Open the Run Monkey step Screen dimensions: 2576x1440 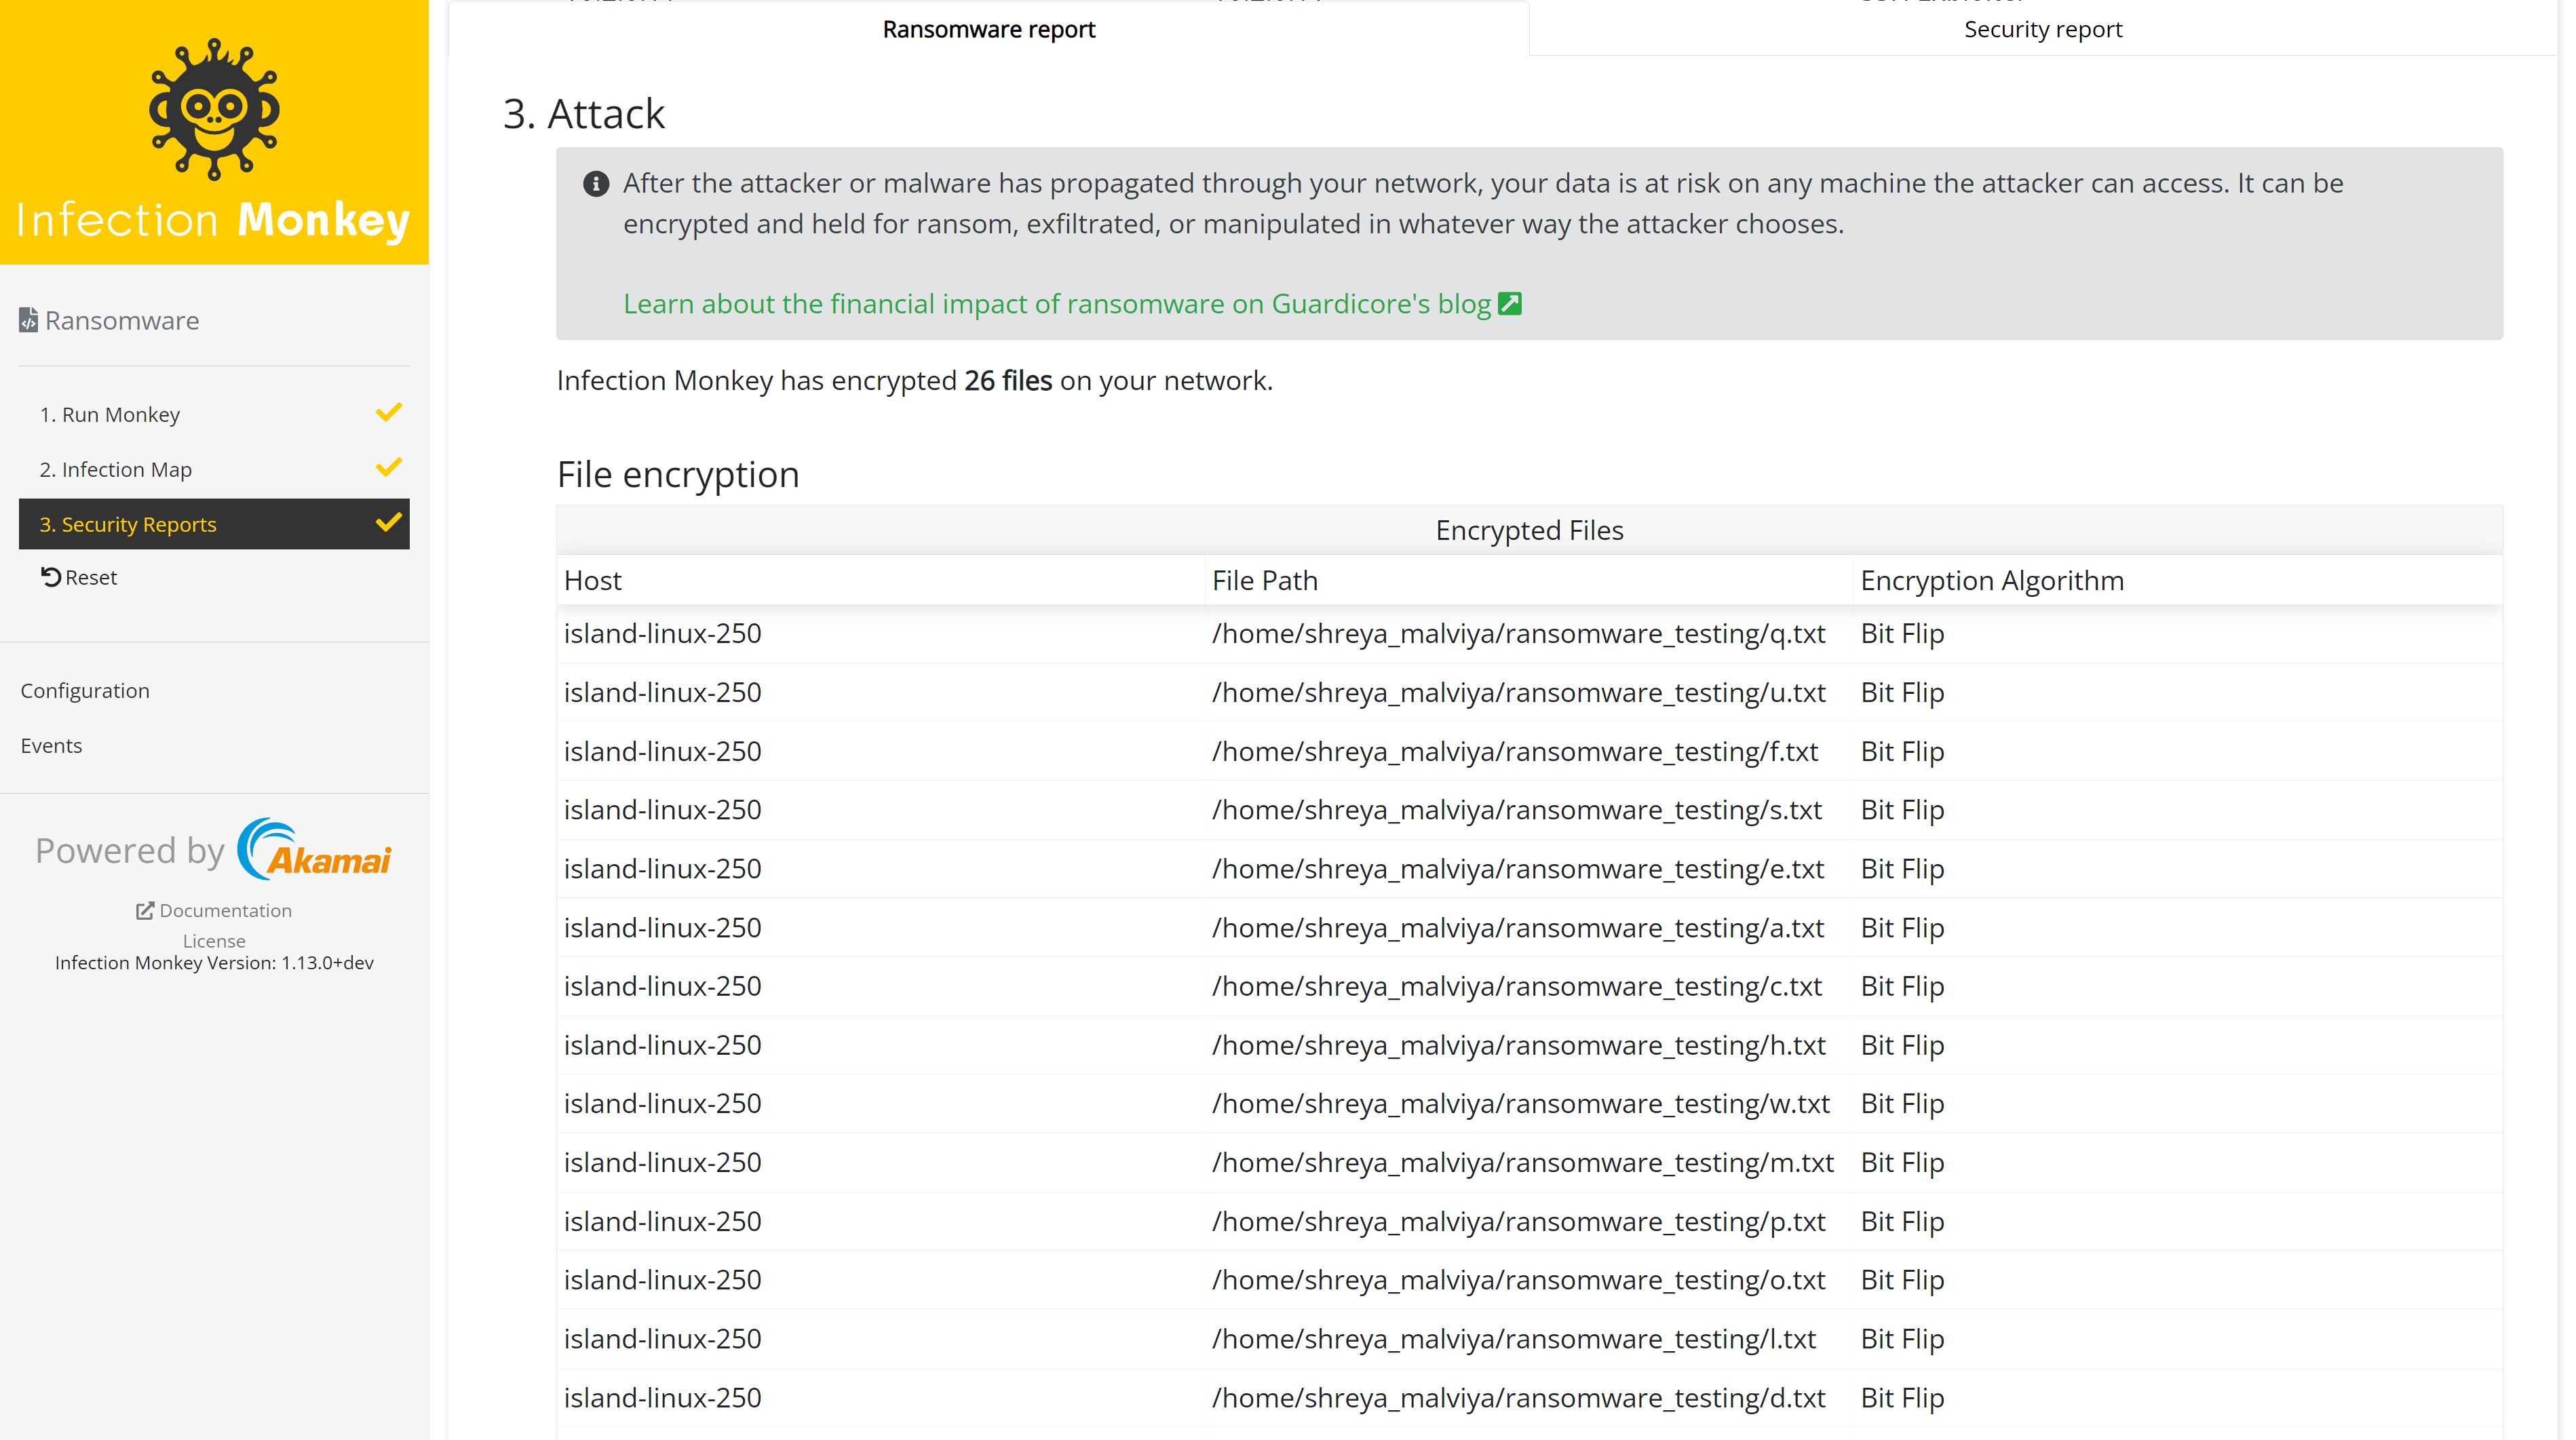tap(110, 414)
